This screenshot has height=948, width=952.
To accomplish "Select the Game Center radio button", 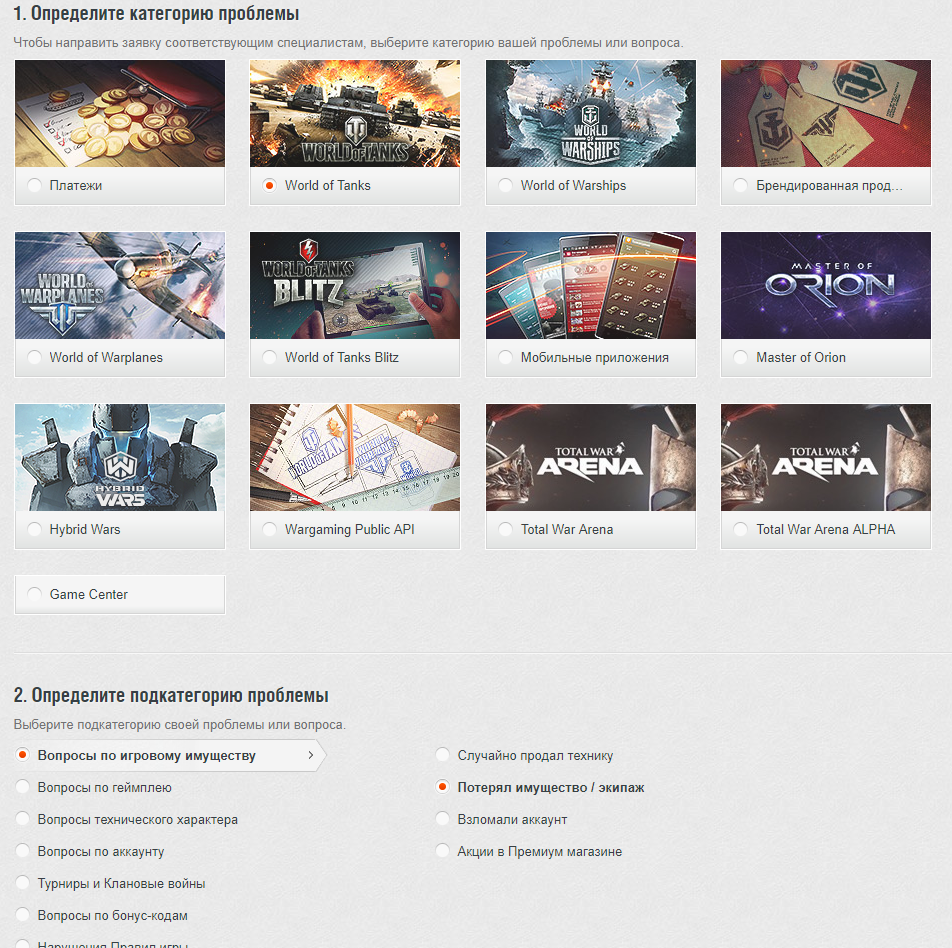I will (x=34, y=594).
